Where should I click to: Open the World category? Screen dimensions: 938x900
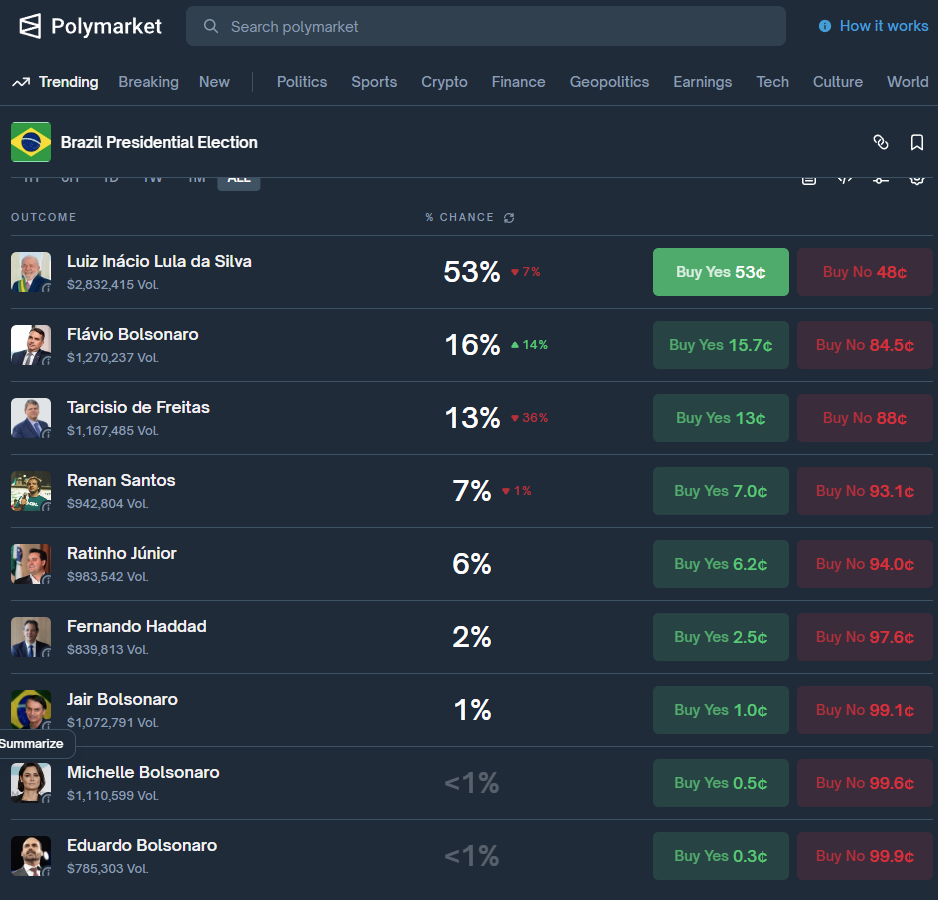[x=907, y=82]
